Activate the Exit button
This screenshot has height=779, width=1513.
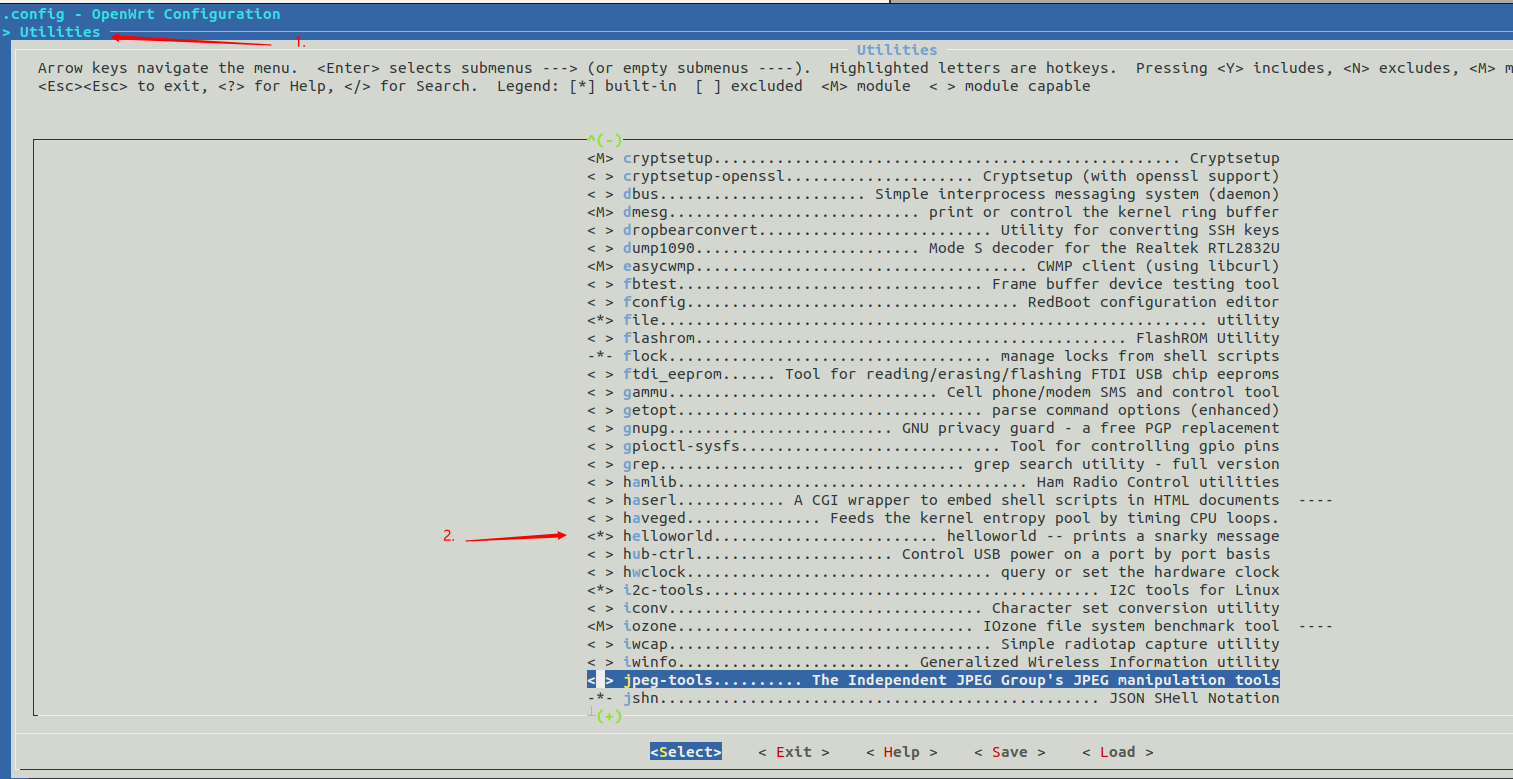click(794, 751)
